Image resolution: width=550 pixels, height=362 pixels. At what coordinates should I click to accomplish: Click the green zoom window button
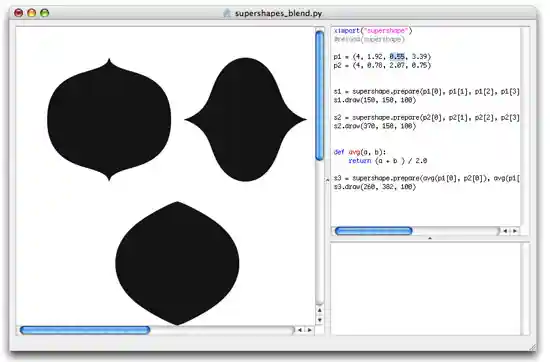tap(45, 13)
